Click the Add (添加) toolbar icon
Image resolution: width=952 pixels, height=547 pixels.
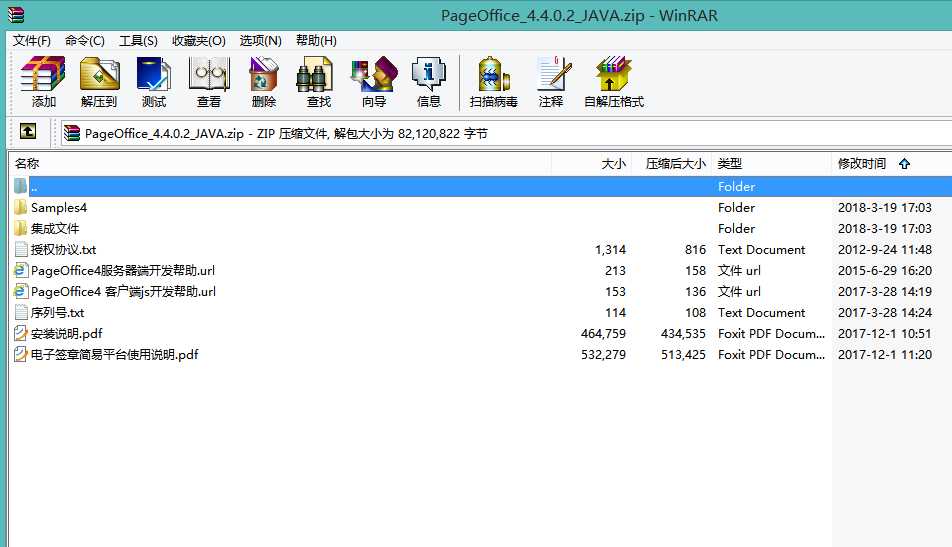tap(43, 74)
